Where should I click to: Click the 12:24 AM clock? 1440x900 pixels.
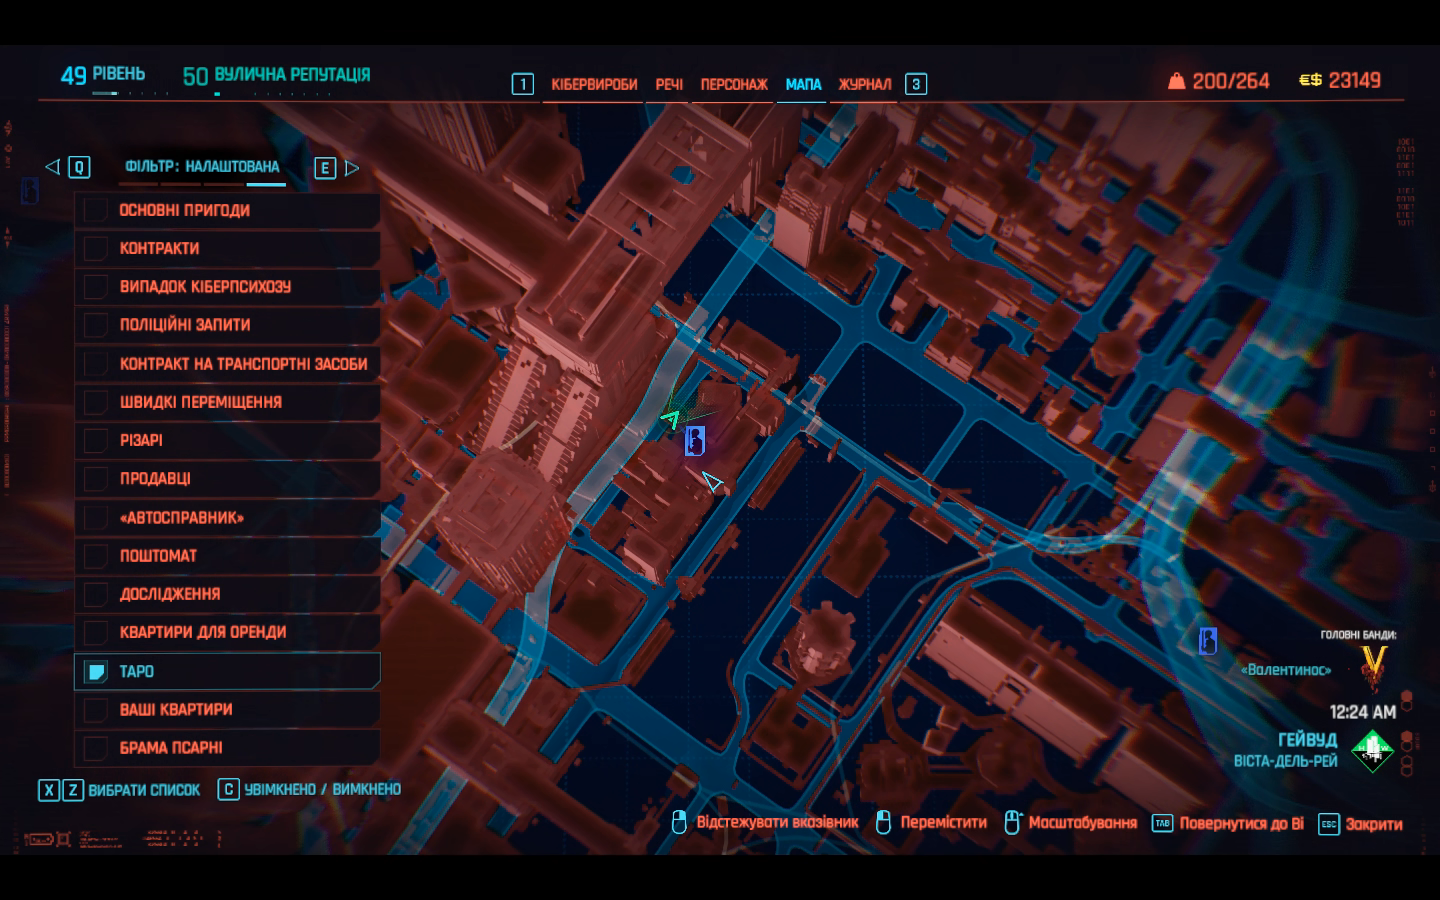[x=1362, y=712]
